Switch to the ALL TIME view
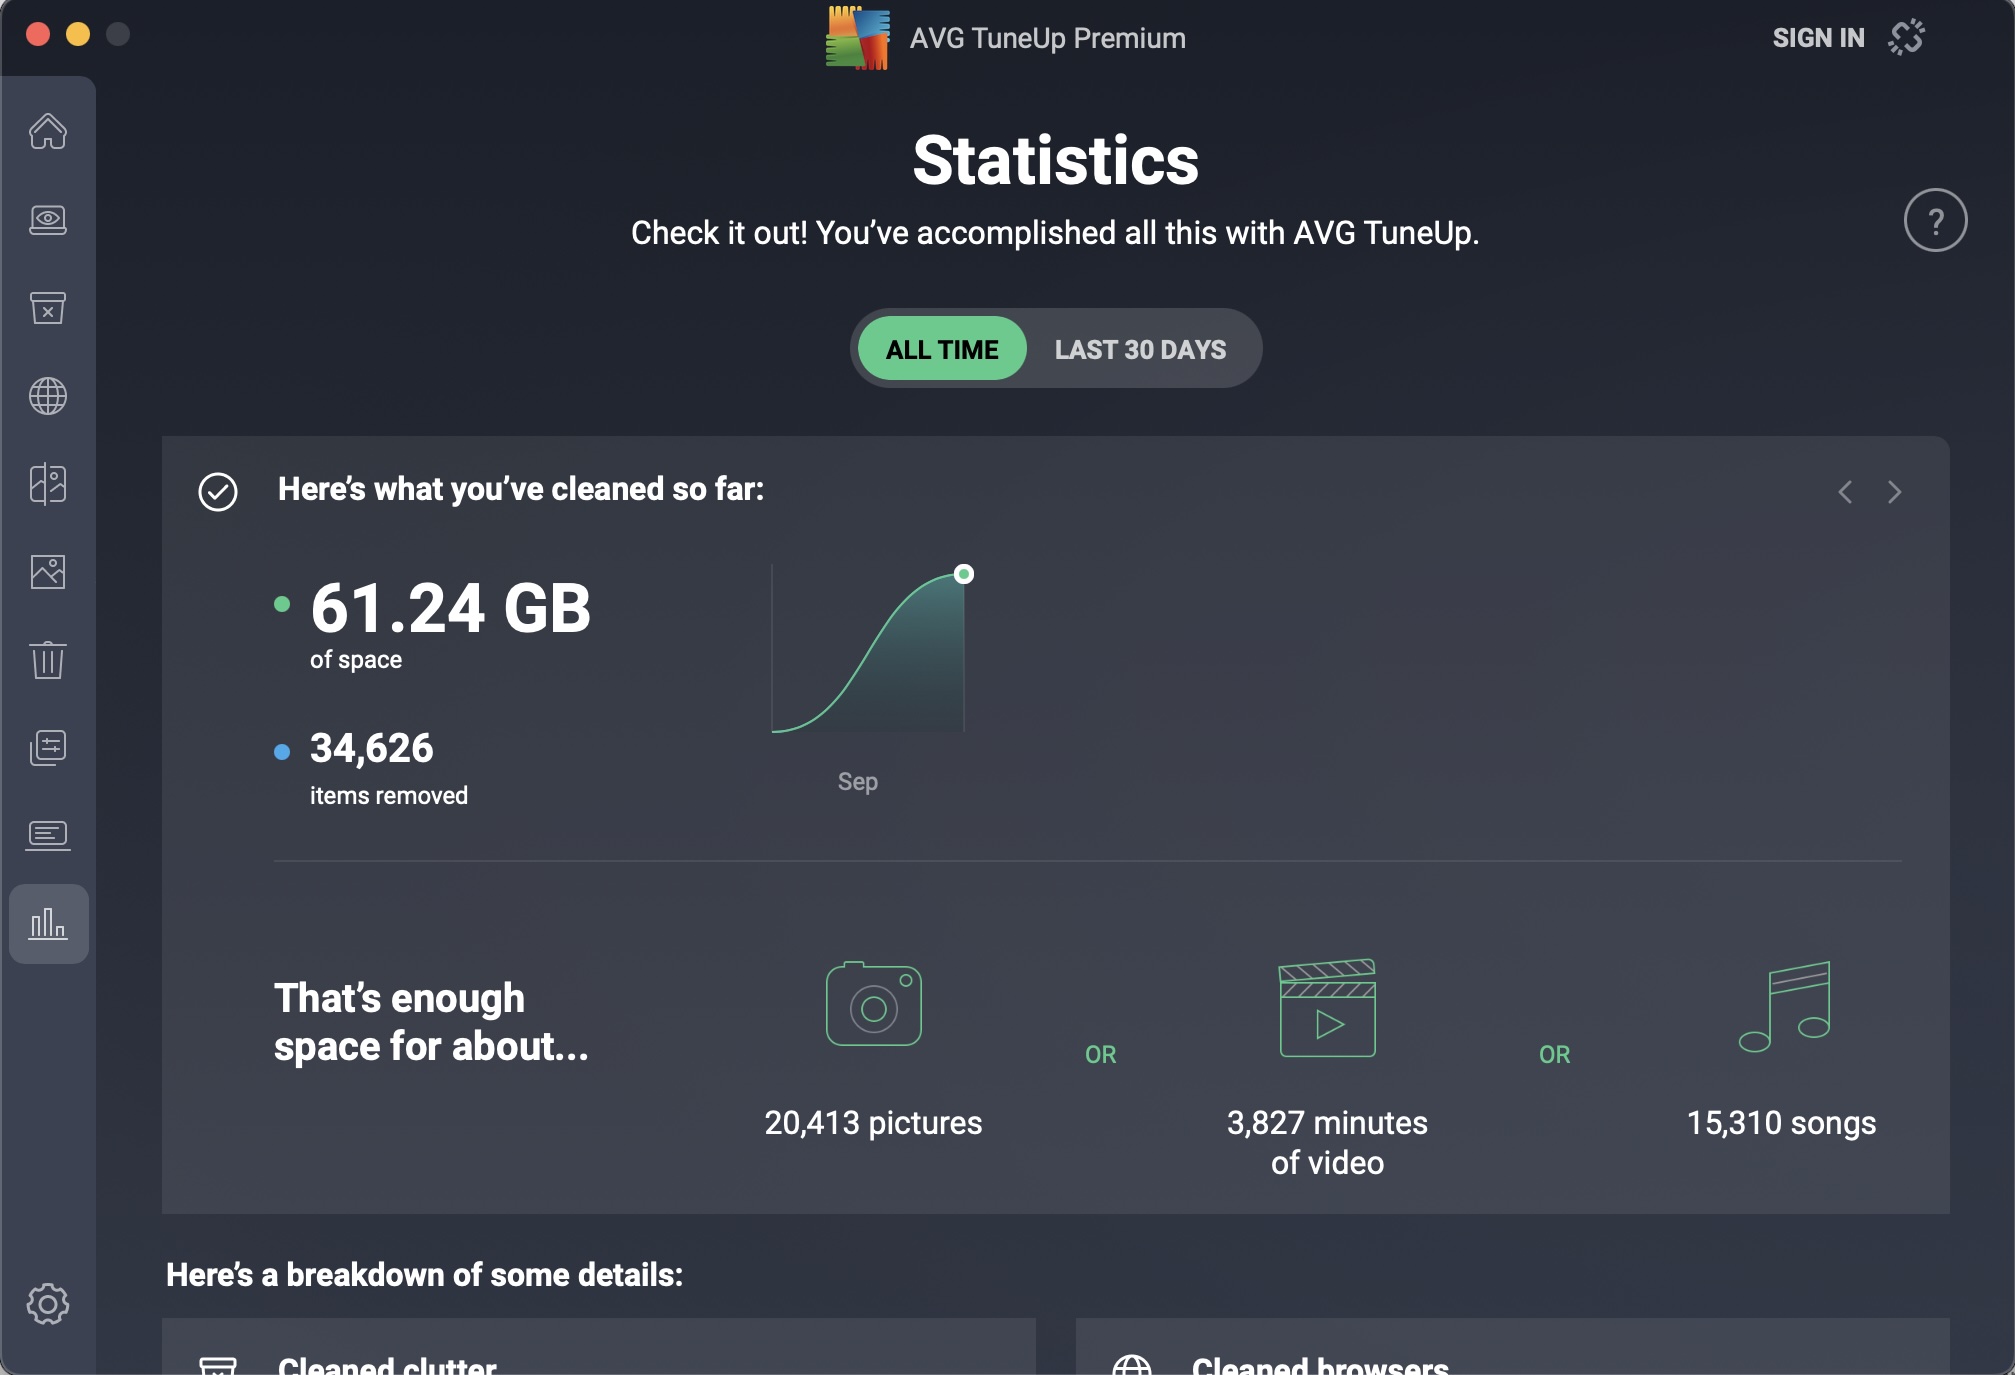Screen dimensions: 2015x1375 pyautogui.click(x=942, y=349)
